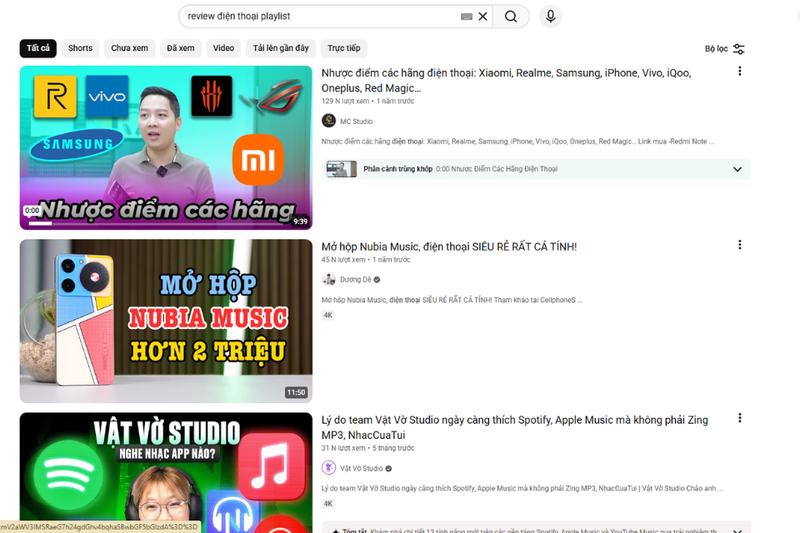The height and width of the screenshot is (533, 800).
Task: Open Vật Vờ Studio channel avatar
Action: [x=329, y=468]
